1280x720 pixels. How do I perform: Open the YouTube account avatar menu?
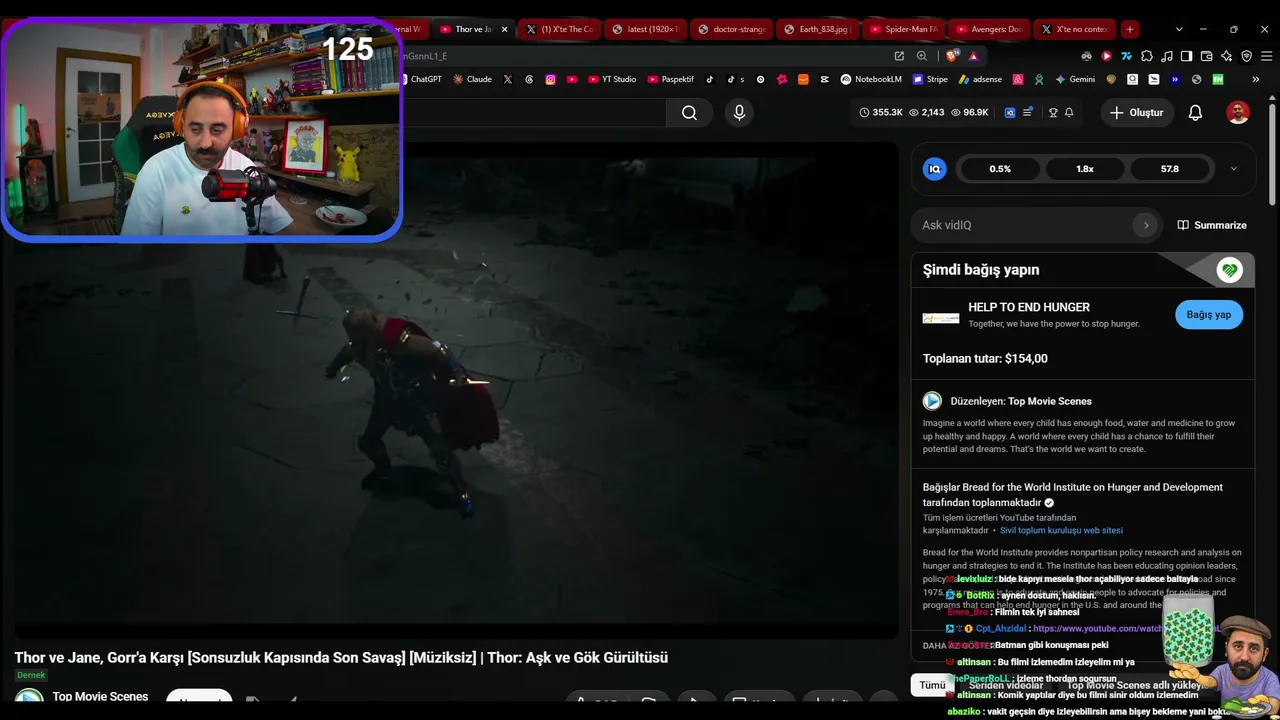click(1238, 113)
